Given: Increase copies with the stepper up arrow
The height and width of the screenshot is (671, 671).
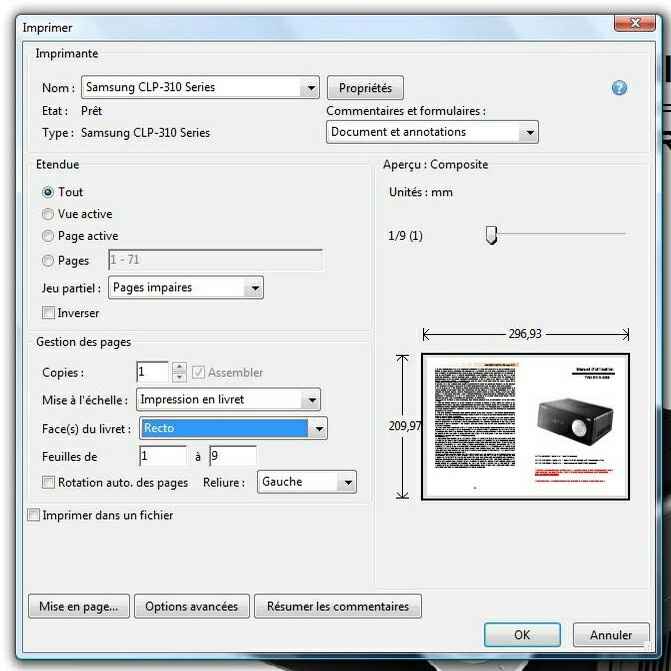Looking at the screenshot, I should pyautogui.click(x=179, y=367).
